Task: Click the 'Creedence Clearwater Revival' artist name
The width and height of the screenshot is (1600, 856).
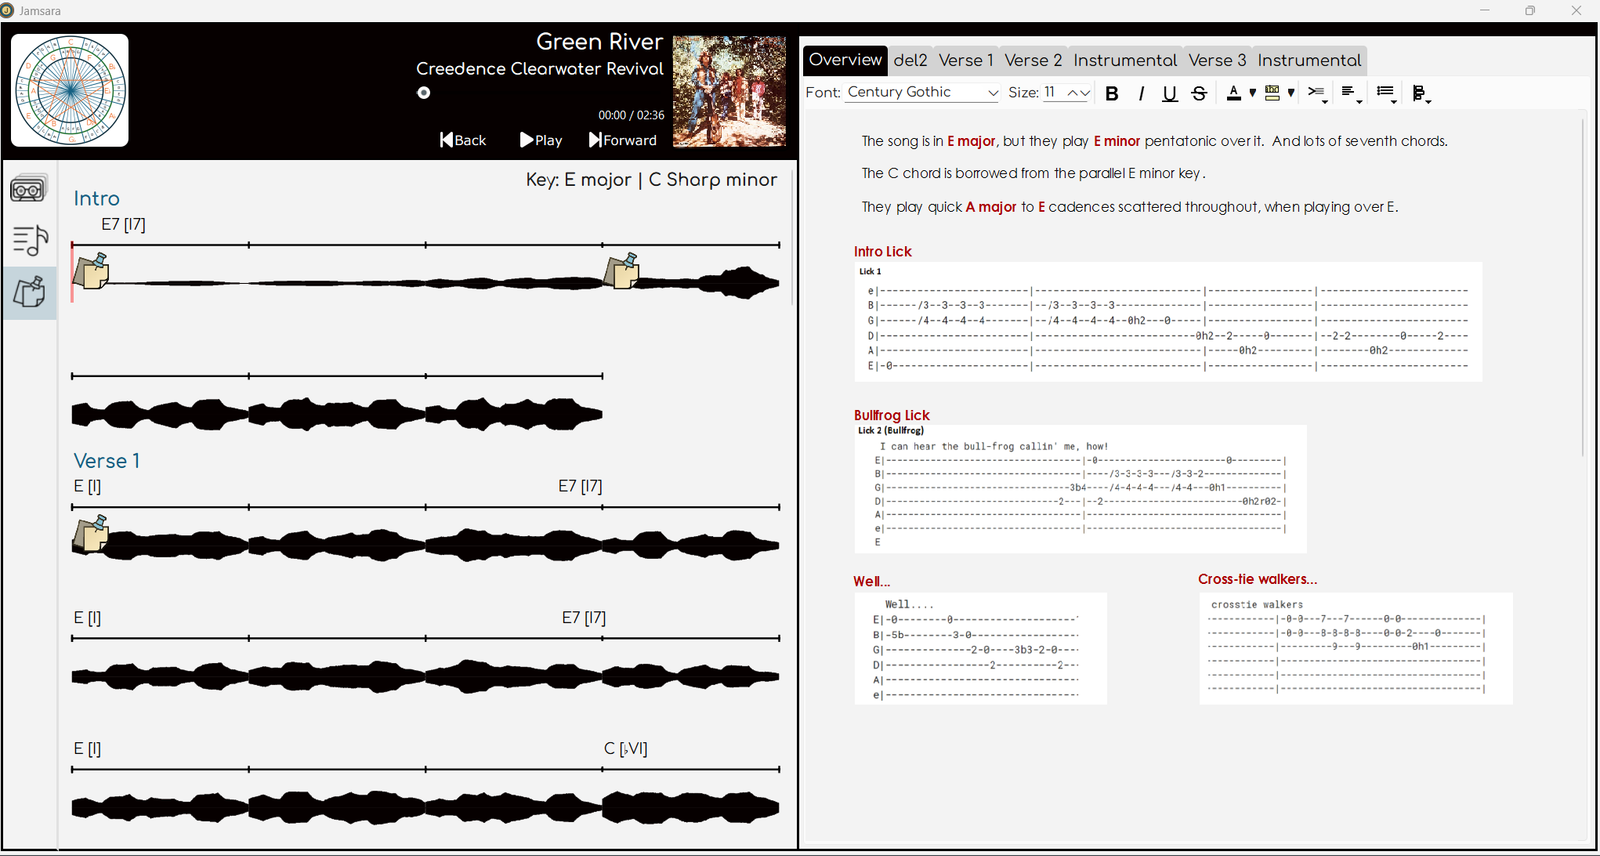Action: coord(540,69)
